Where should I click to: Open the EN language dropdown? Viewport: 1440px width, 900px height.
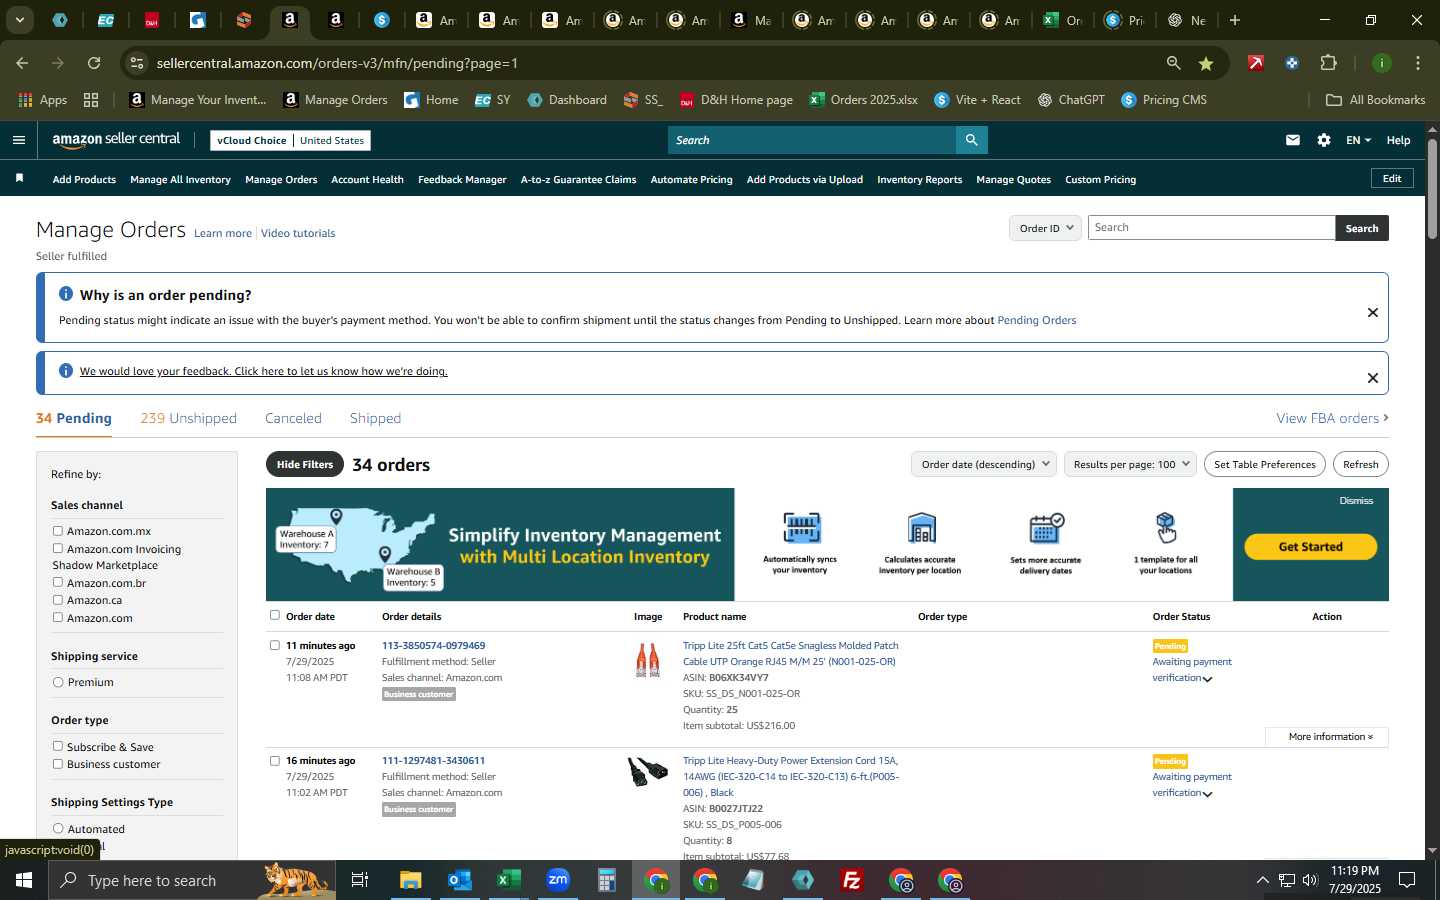point(1358,140)
